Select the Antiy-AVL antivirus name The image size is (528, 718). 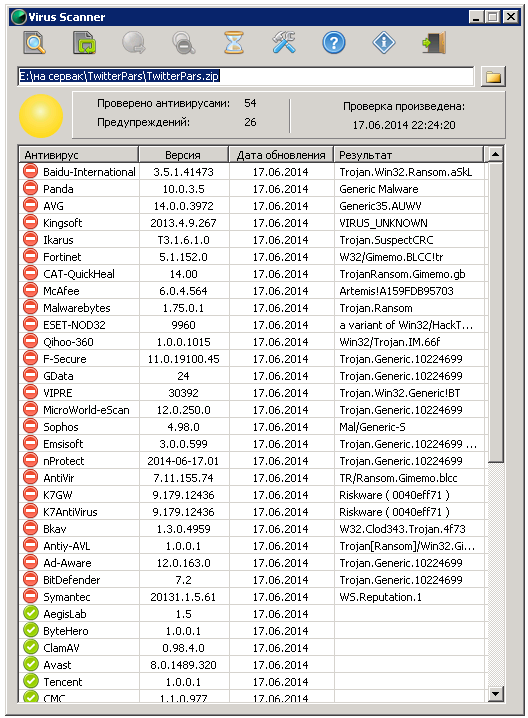pos(66,546)
